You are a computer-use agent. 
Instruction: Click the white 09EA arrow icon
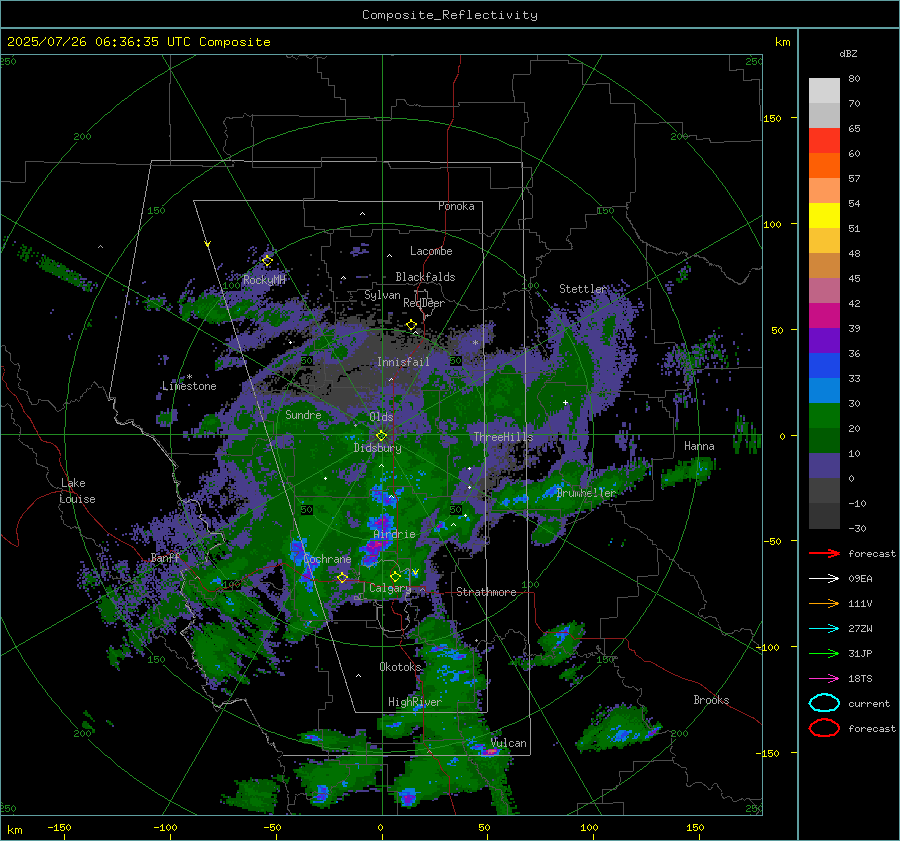(x=824, y=579)
